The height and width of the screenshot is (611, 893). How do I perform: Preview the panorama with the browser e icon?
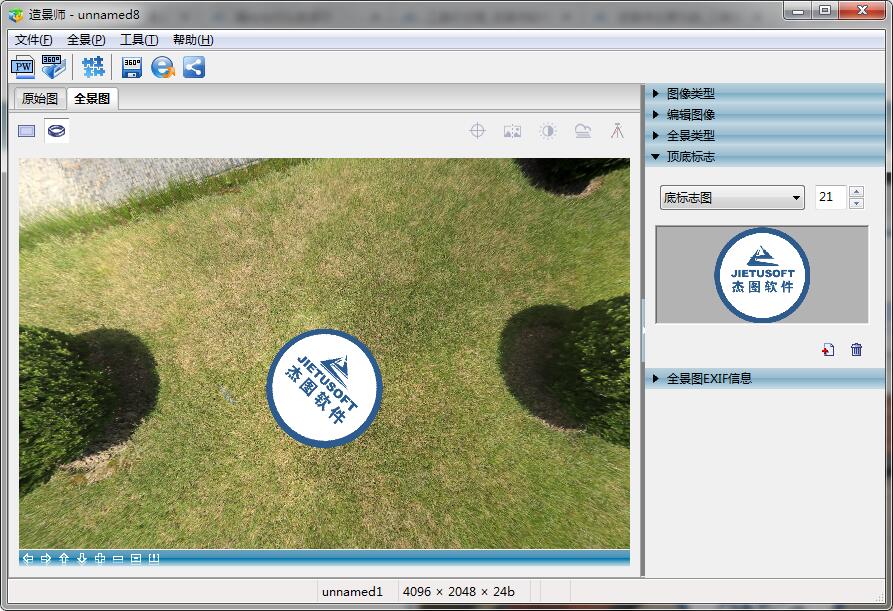(163, 67)
